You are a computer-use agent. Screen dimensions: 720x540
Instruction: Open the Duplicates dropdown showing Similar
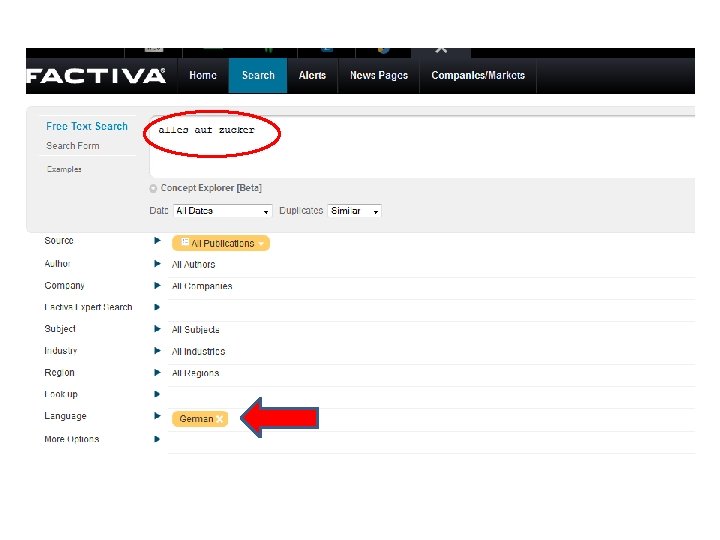(x=354, y=211)
